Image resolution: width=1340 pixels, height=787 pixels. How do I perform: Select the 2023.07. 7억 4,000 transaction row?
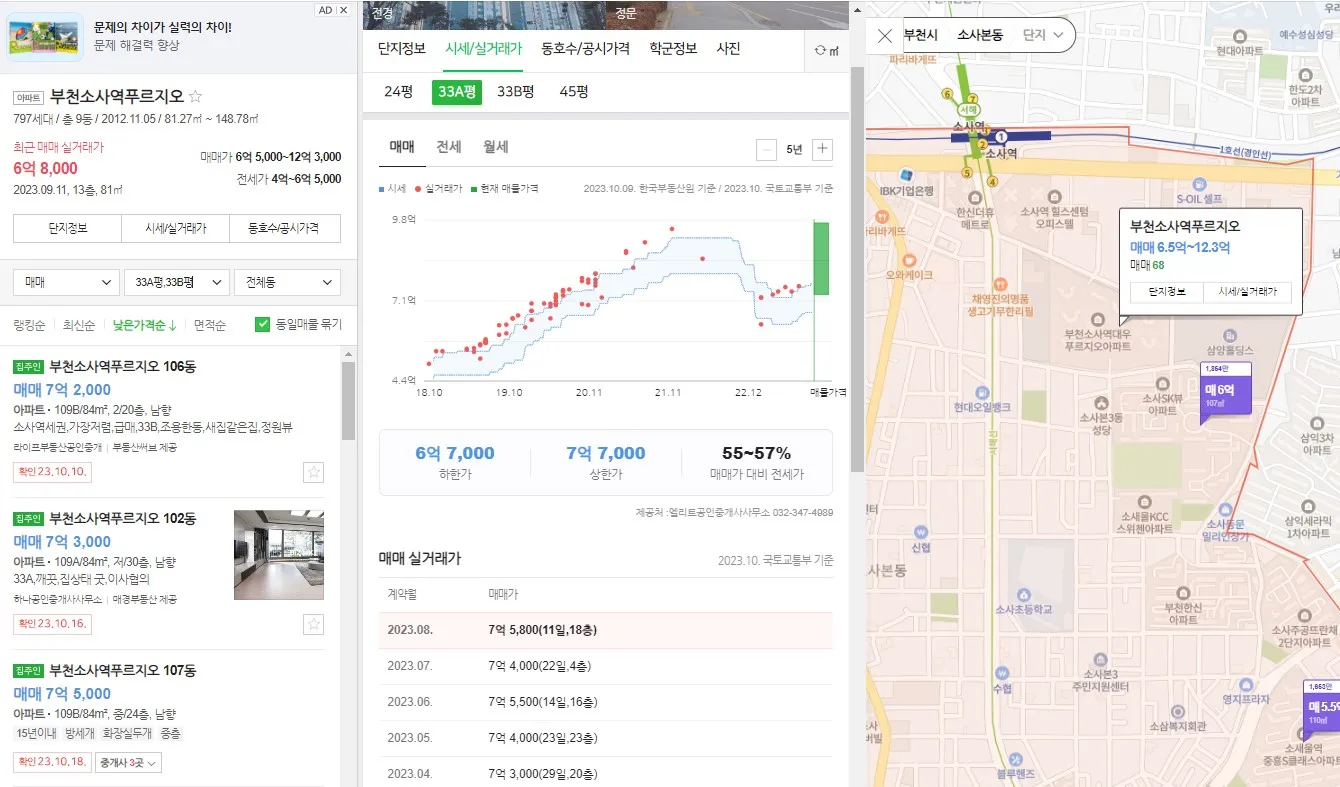point(605,666)
